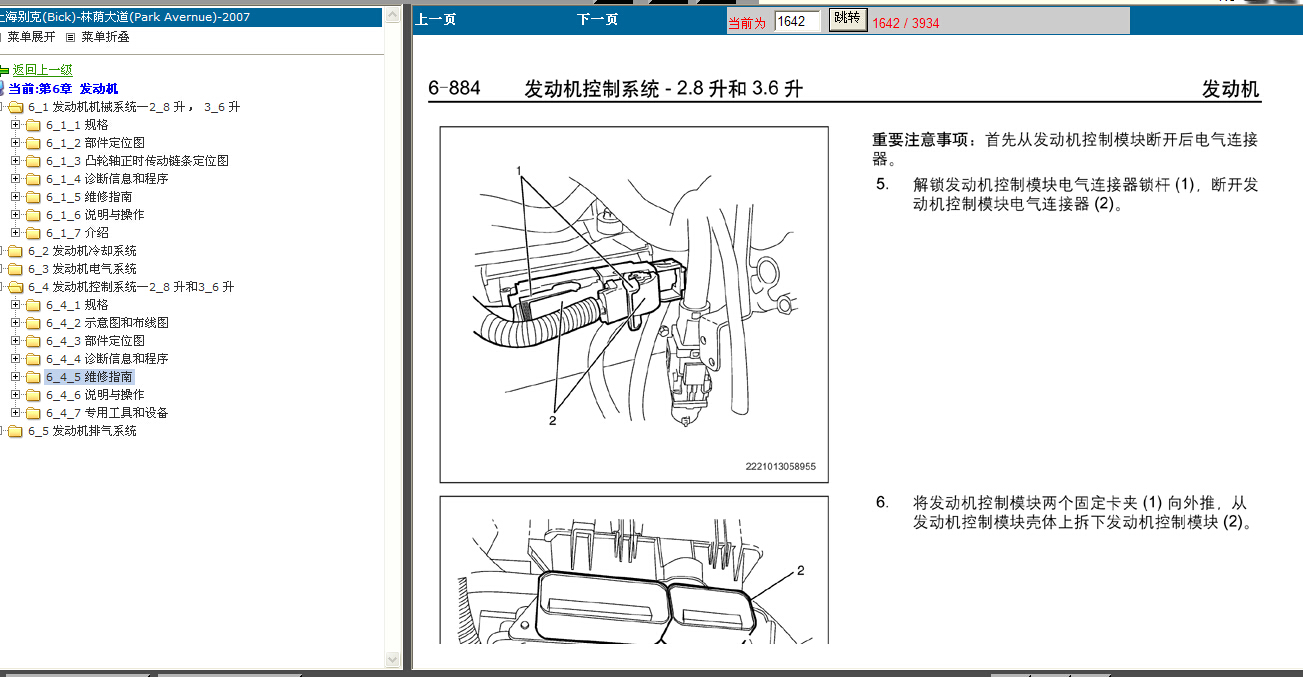This screenshot has width=1303, height=677.
Task: Expand 6_4_5 维修指南 plus box
Action: pos(15,377)
